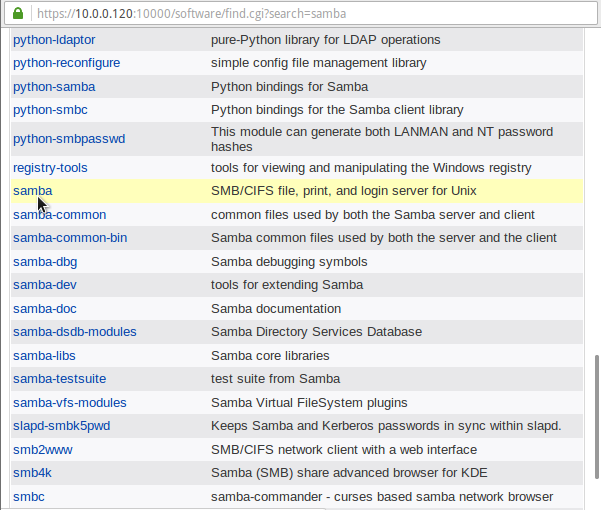
Task: Open the samba-common-bin package link
Action: [70, 238]
